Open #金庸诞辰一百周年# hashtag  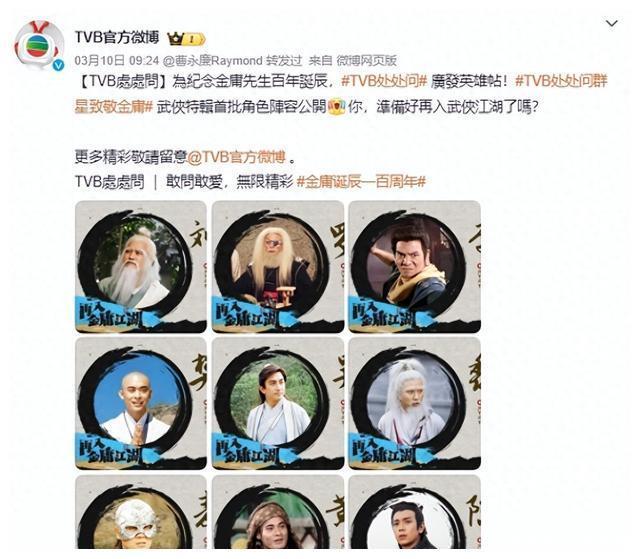point(361,181)
